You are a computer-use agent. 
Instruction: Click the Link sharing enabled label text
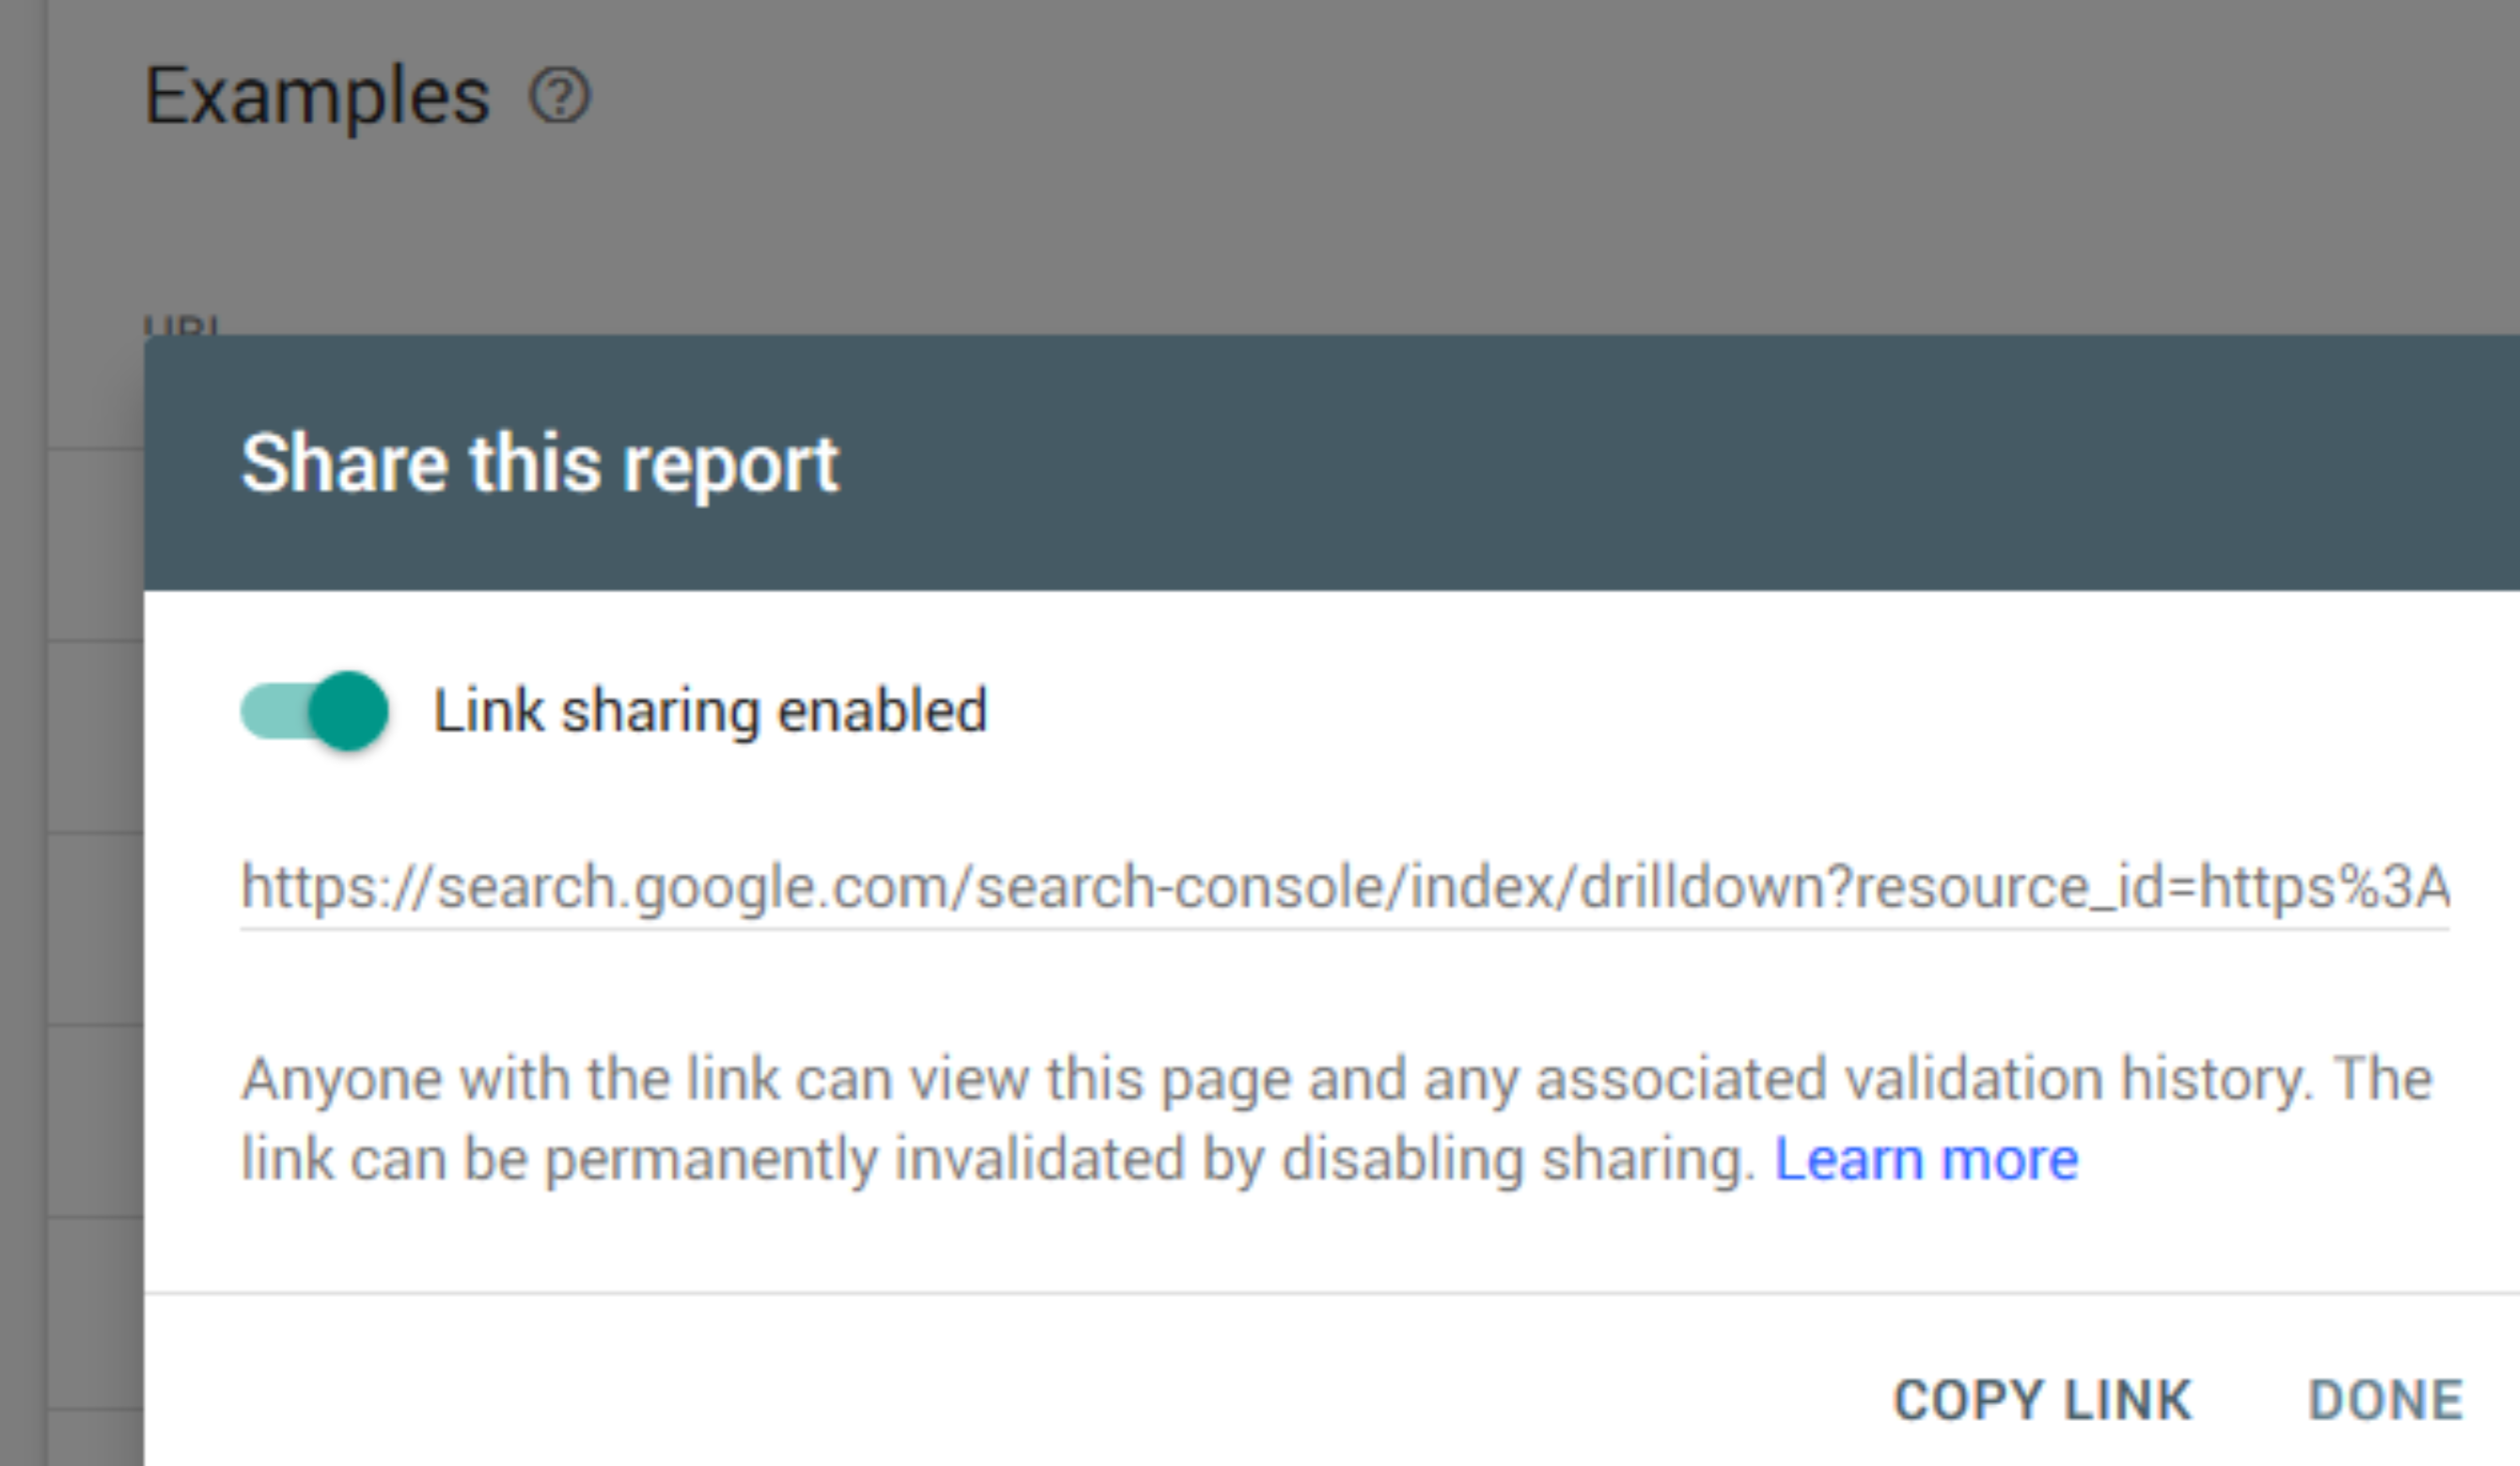pyautogui.click(x=710, y=711)
